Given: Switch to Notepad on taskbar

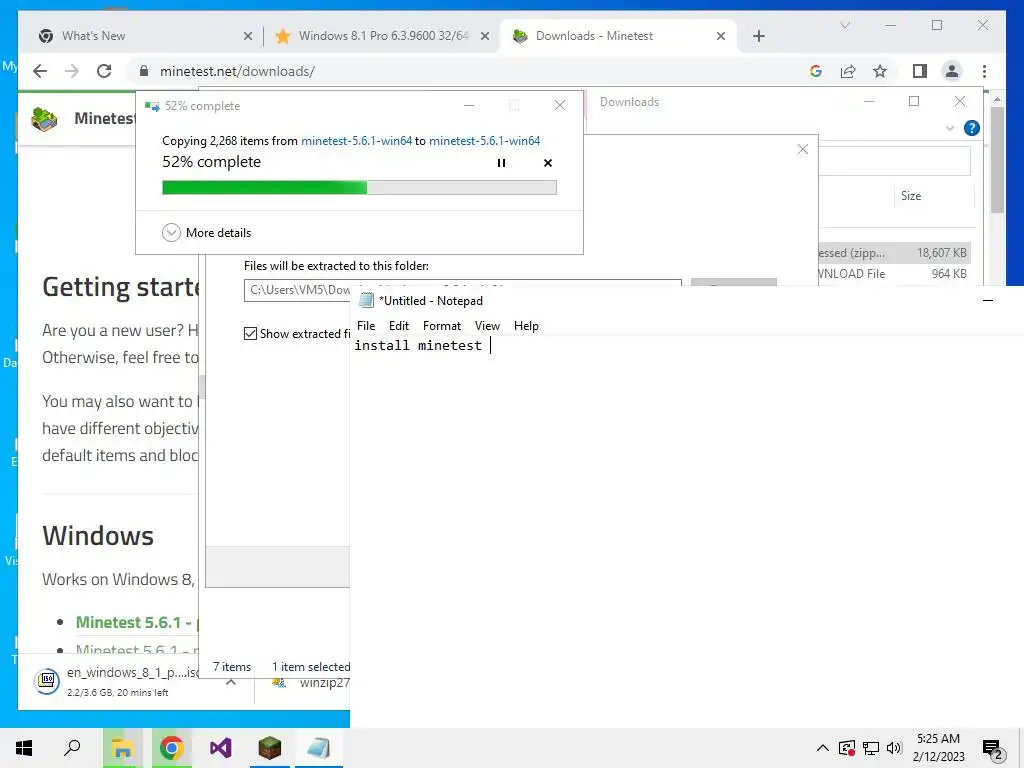Looking at the screenshot, I should pos(319,748).
